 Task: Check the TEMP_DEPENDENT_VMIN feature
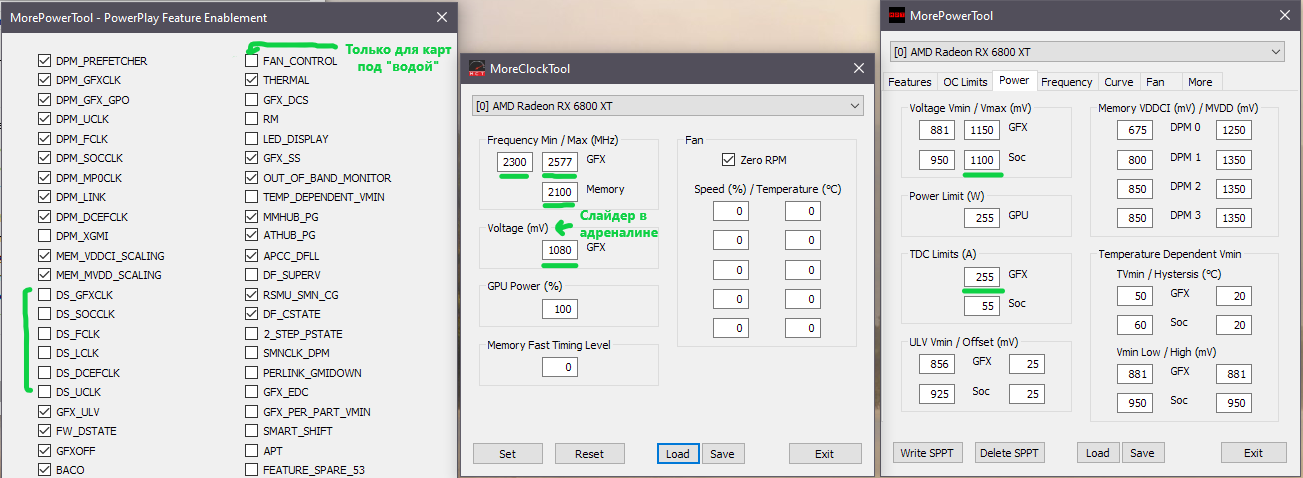click(251, 198)
